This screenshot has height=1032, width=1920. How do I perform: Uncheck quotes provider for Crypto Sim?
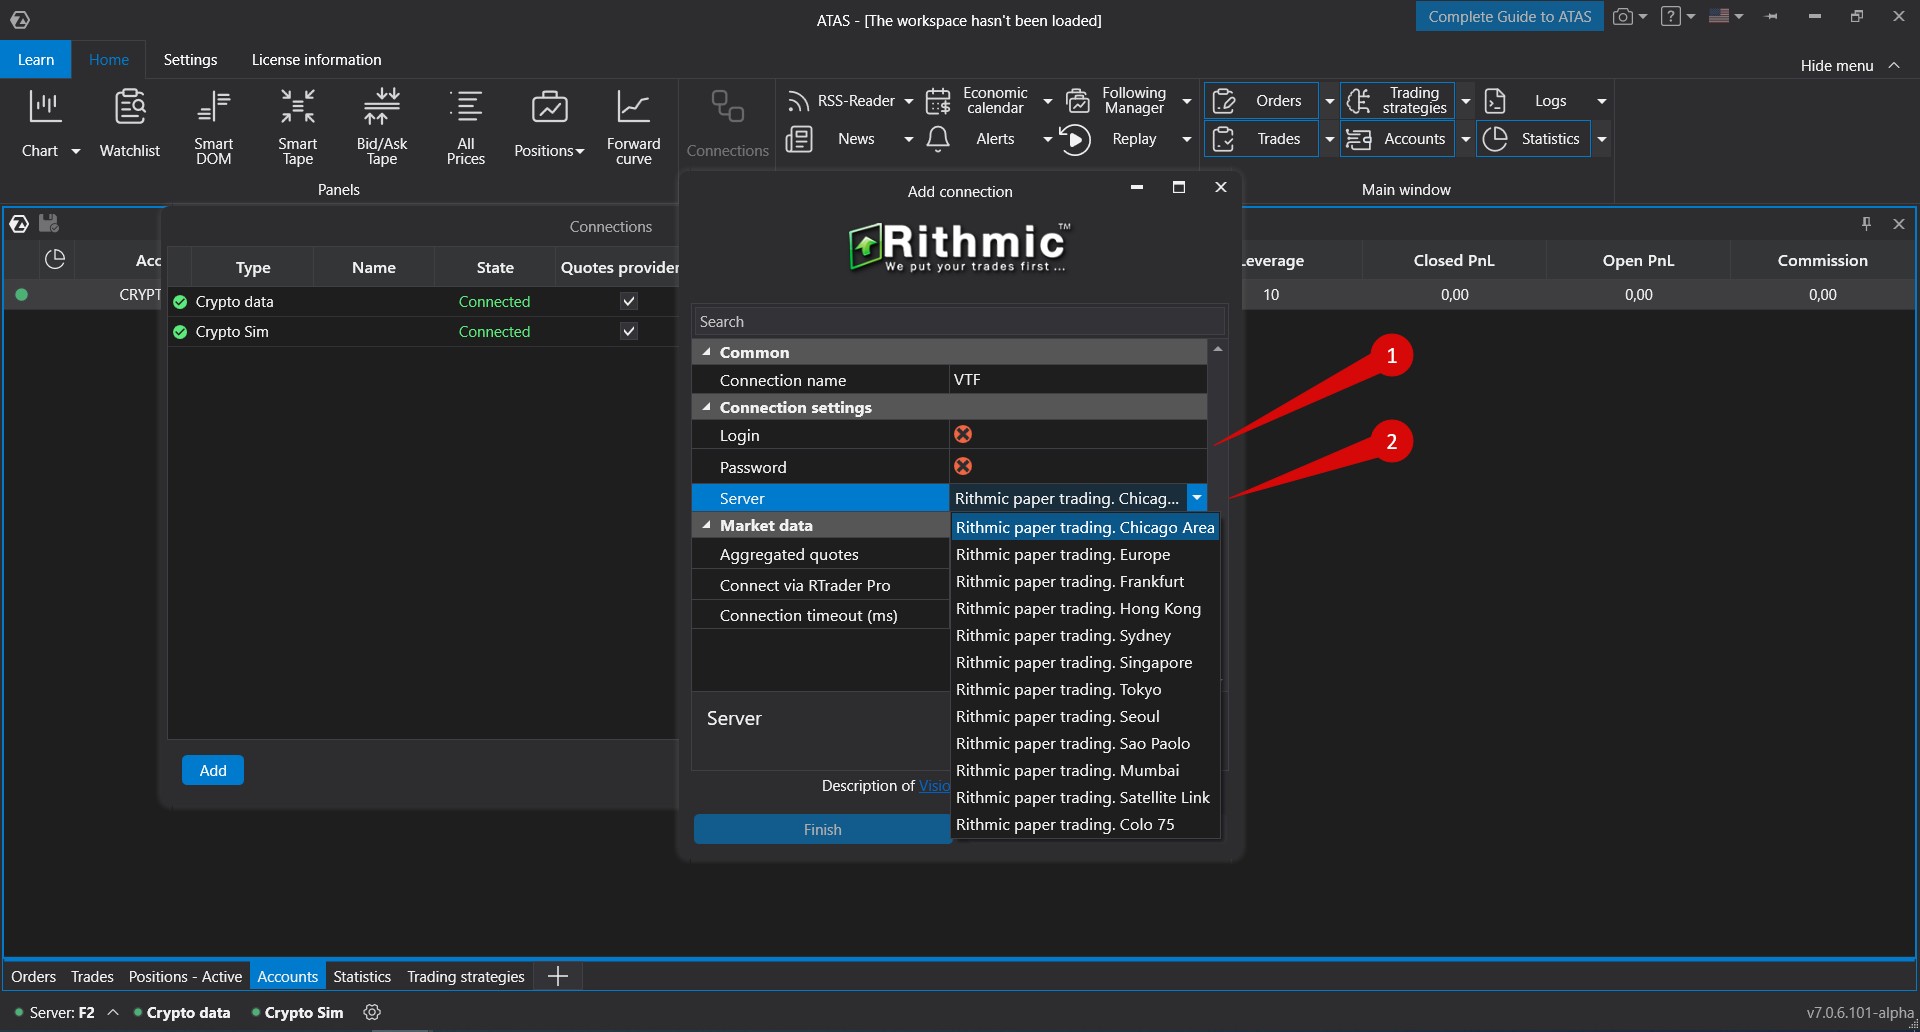[629, 331]
